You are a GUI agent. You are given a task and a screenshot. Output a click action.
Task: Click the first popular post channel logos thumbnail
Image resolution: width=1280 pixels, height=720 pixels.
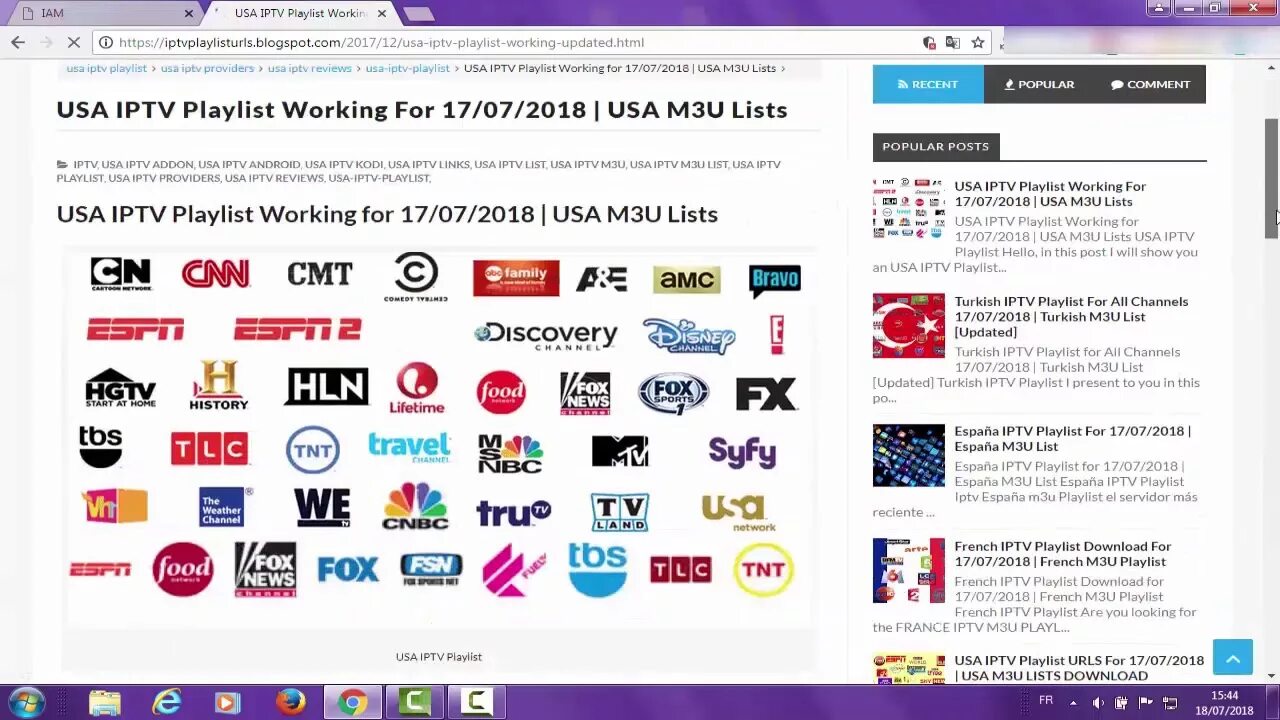coord(908,208)
